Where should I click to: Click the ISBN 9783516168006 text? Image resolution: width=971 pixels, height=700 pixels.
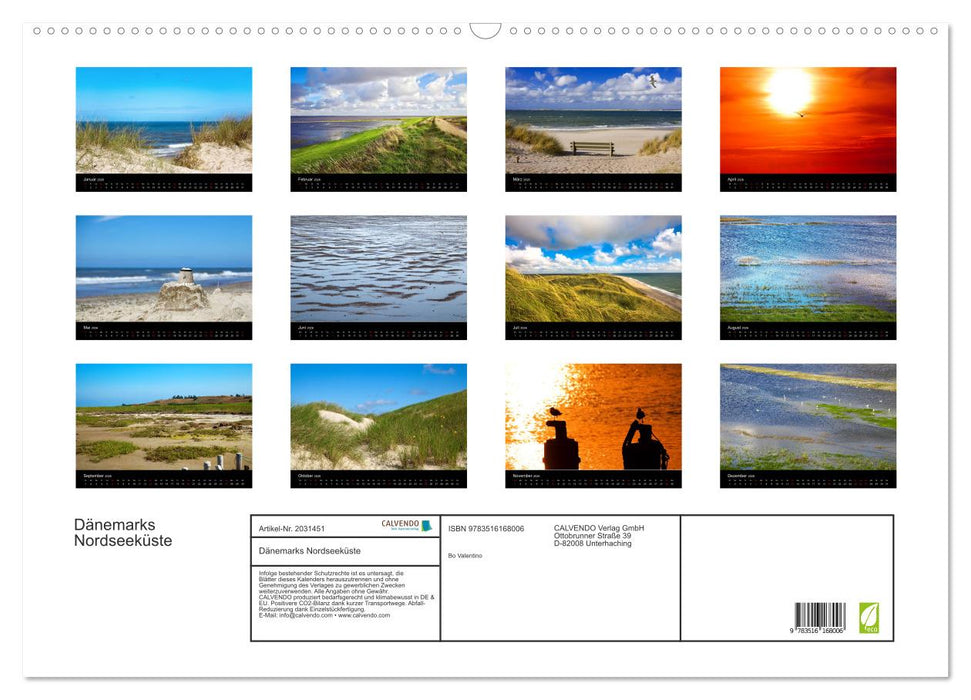(486, 528)
